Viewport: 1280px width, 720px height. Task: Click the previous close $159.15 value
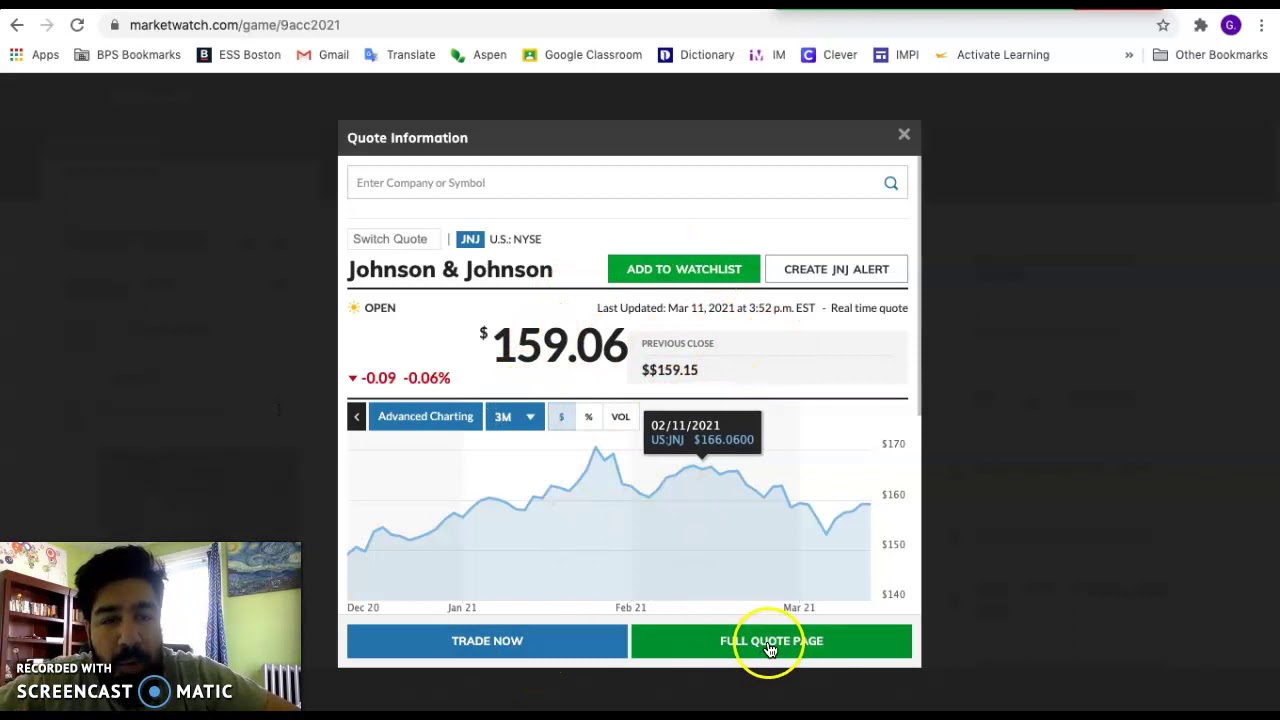[670, 370]
